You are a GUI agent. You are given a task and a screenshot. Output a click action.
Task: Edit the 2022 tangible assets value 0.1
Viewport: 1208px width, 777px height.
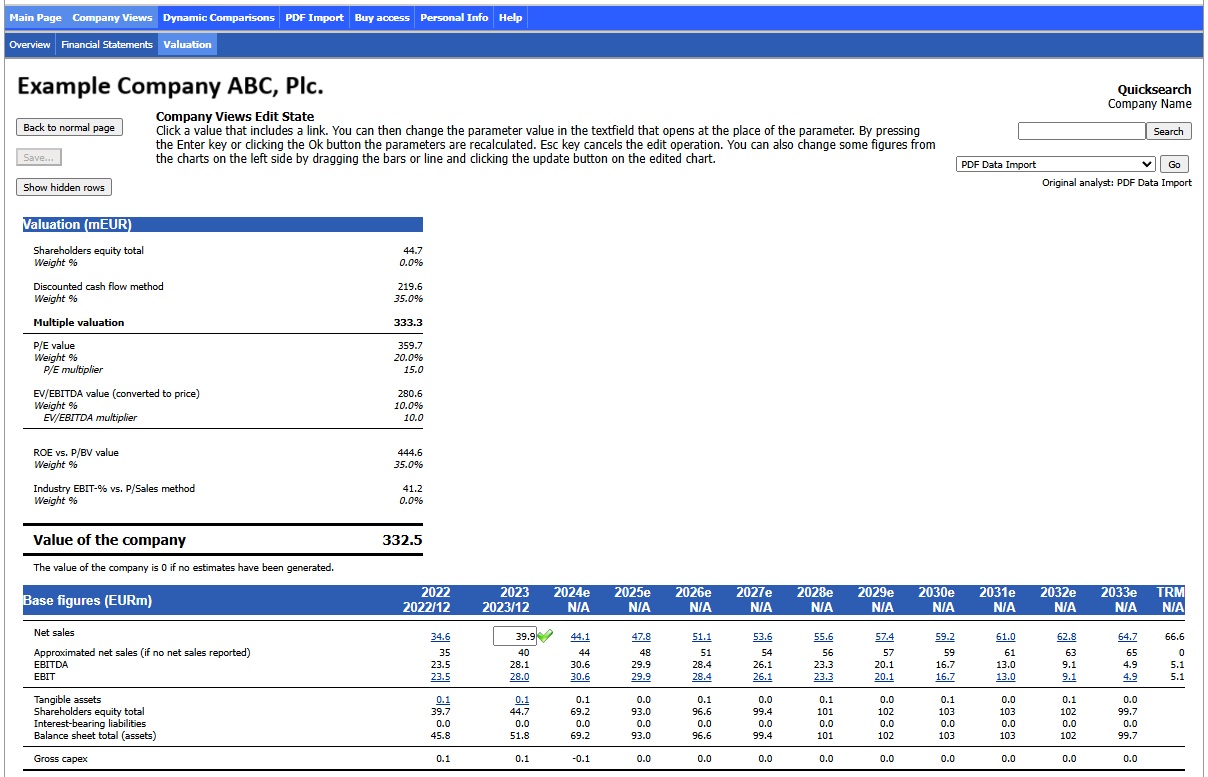click(x=443, y=699)
